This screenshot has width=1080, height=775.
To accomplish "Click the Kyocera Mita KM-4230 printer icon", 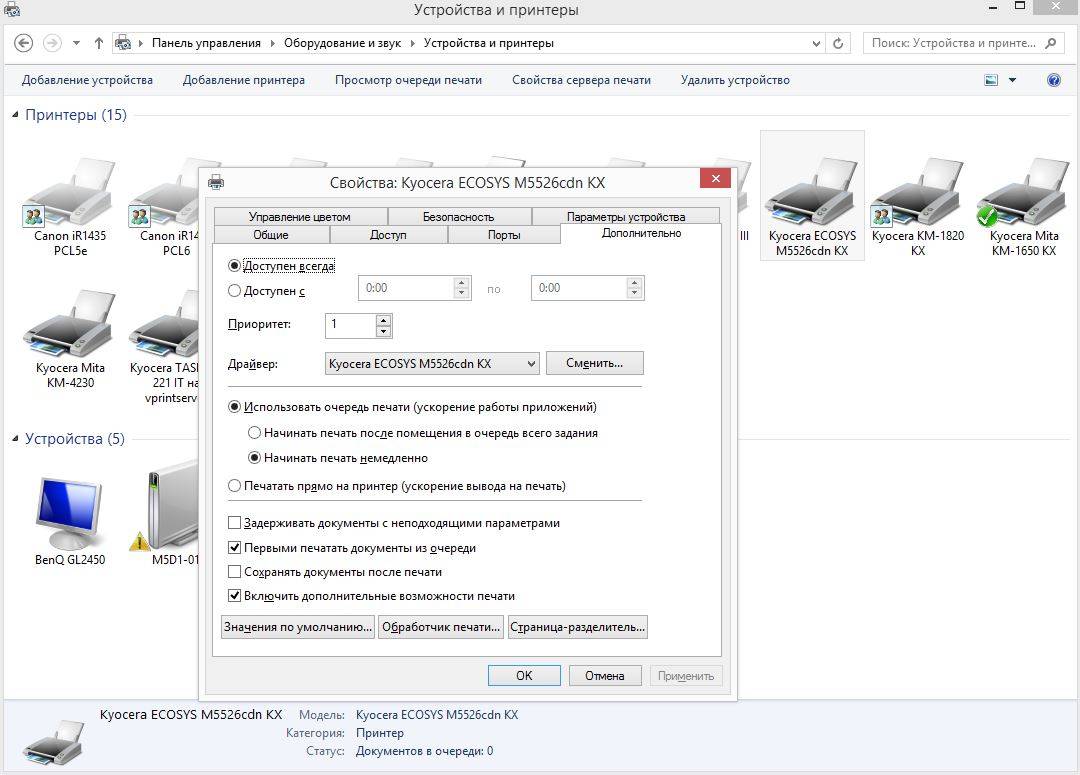I will point(70,326).
